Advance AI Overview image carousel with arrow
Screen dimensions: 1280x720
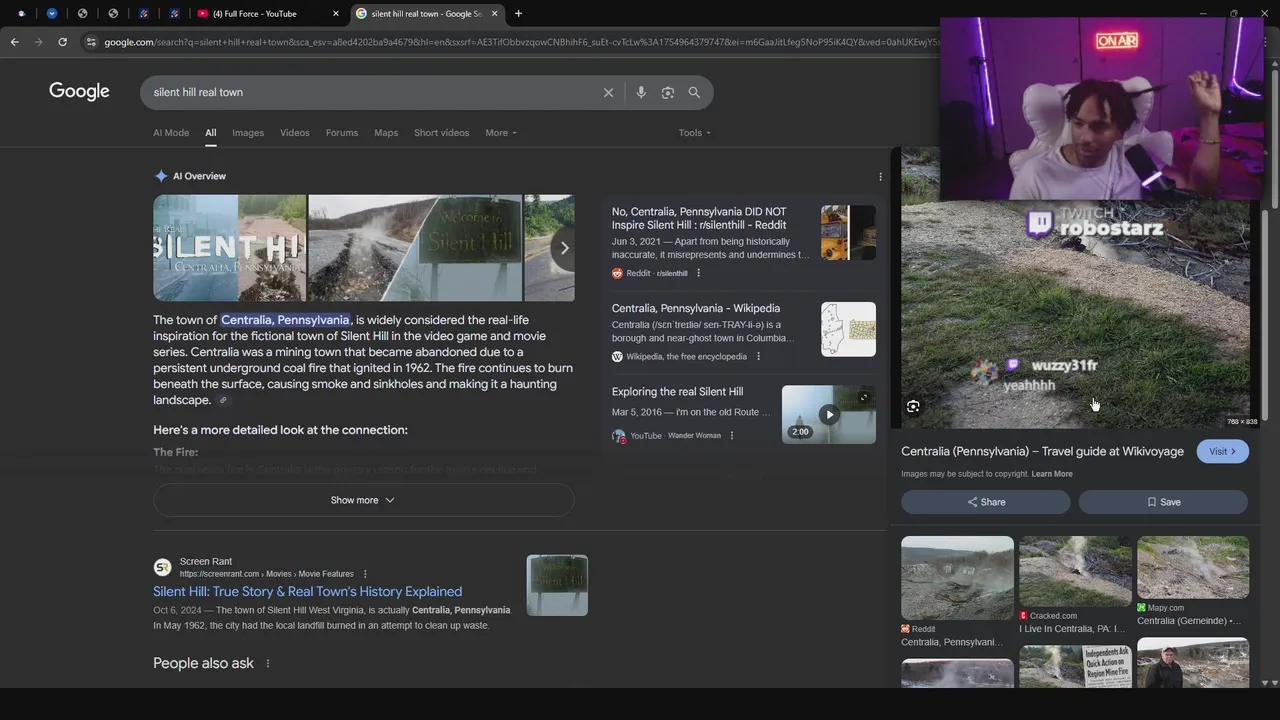point(564,248)
